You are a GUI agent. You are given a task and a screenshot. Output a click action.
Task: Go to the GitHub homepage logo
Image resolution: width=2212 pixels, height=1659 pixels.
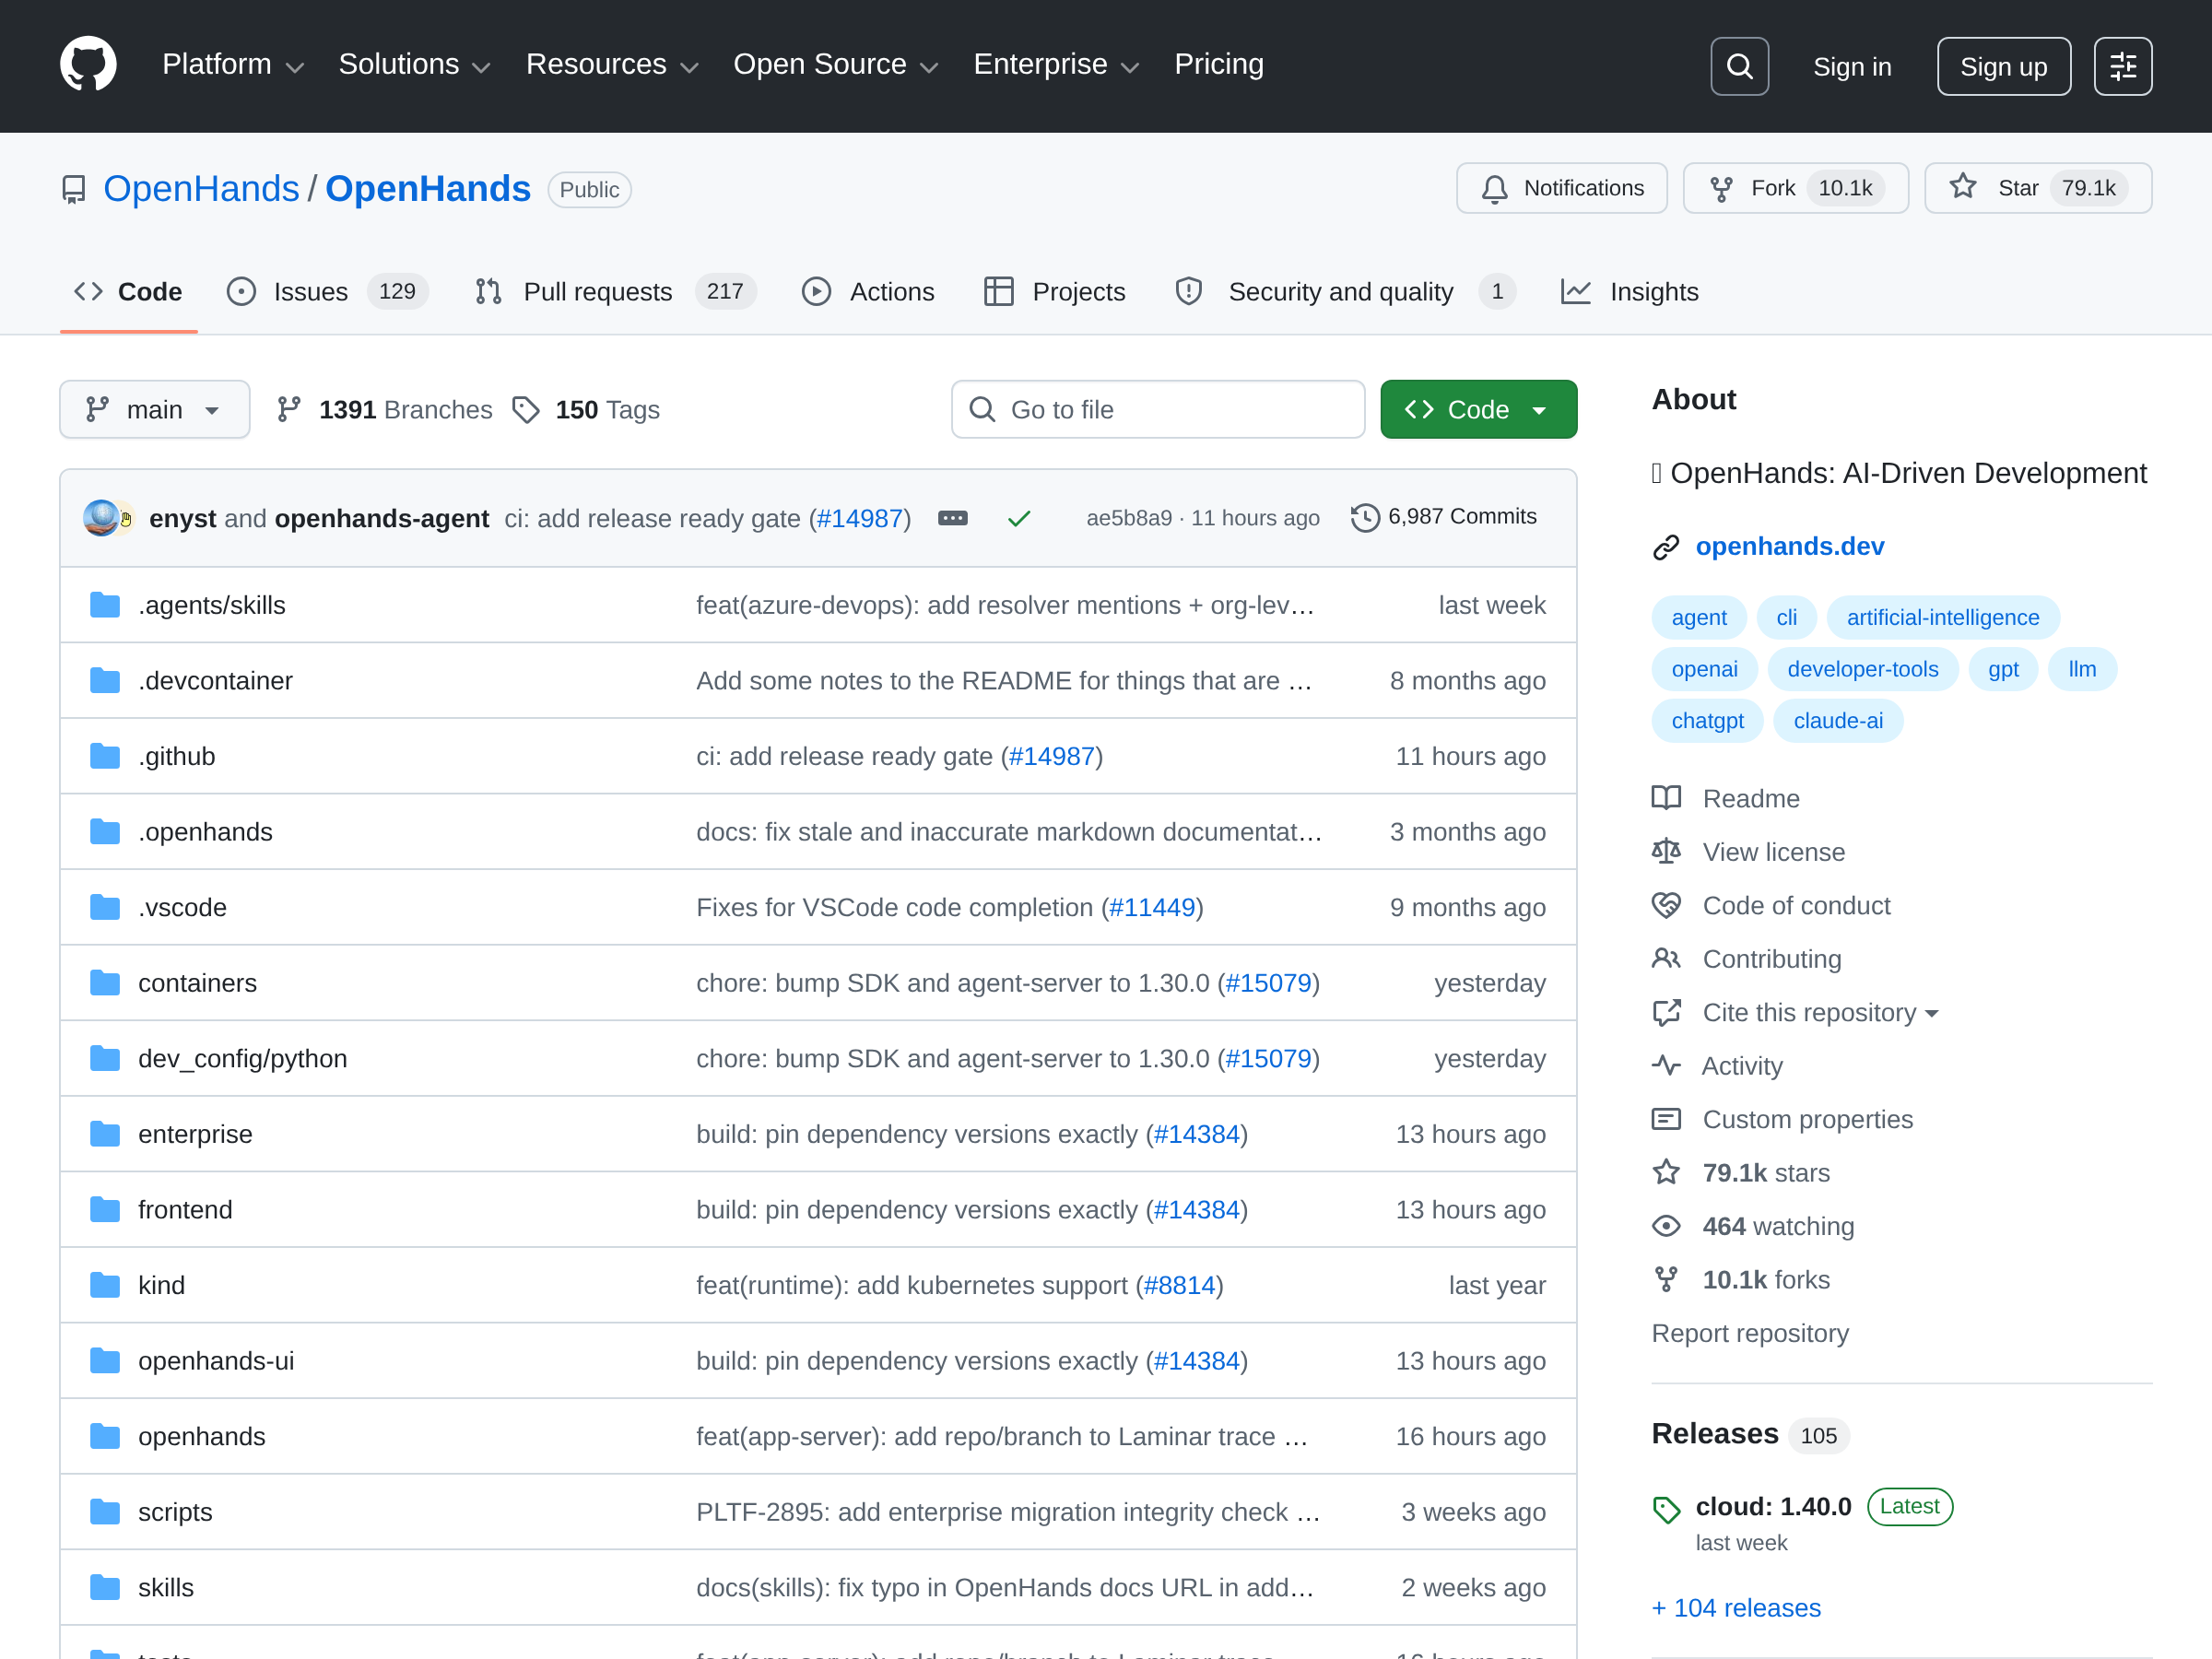click(x=88, y=65)
